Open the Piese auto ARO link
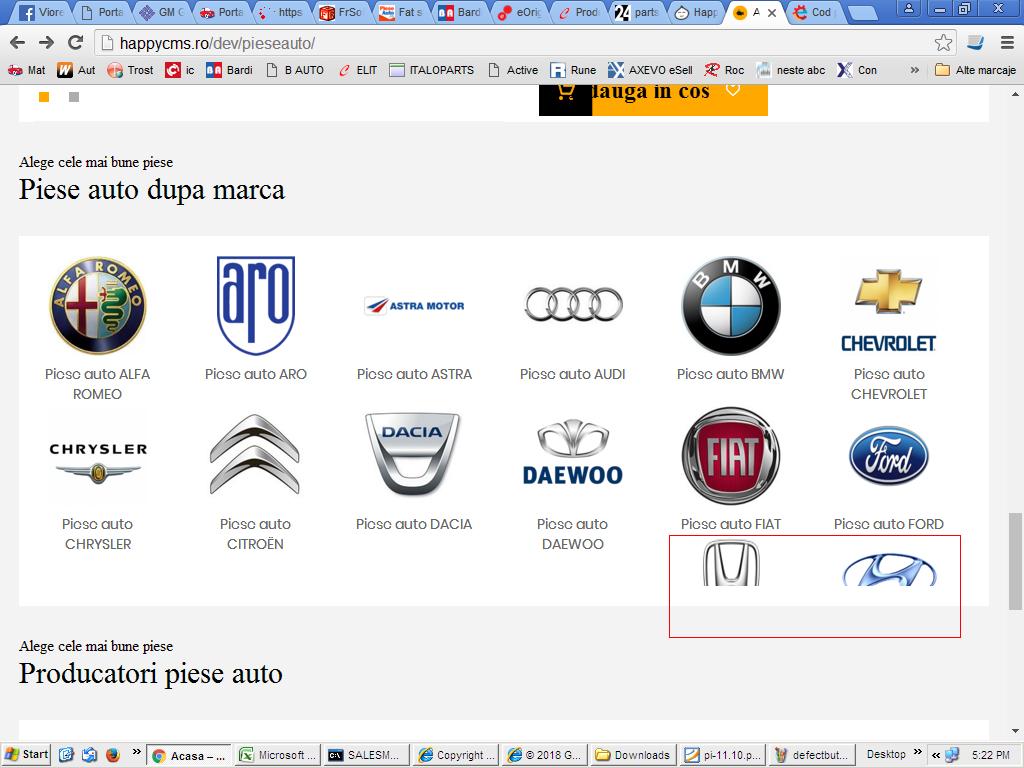Image resolution: width=1024 pixels, height=768 pixels. (x=256, y=374)
